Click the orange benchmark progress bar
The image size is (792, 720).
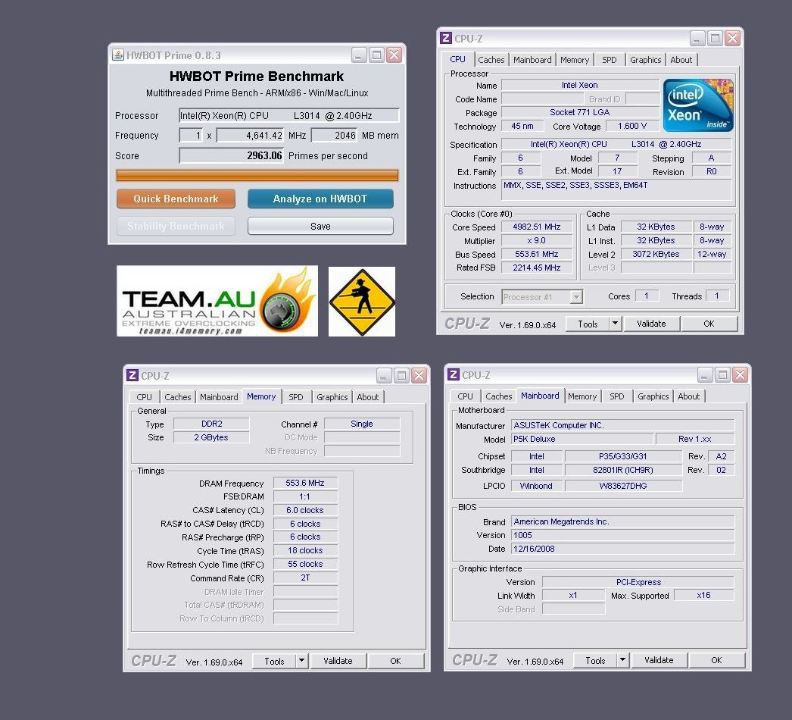257,175
